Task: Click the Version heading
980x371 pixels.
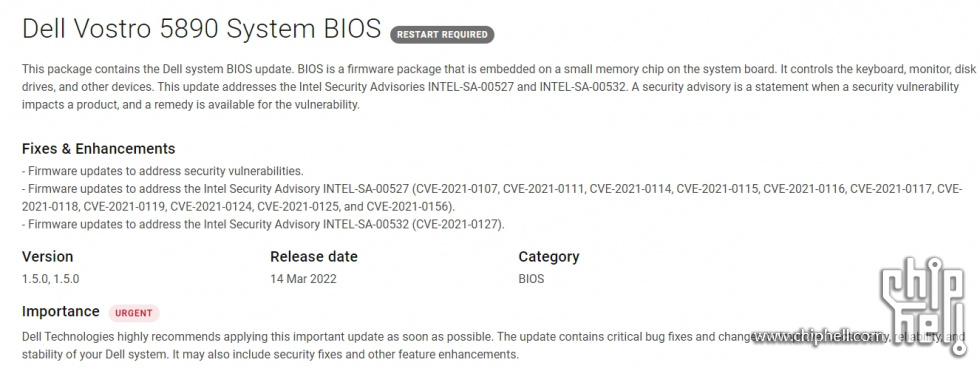Action: coord(48,256)
